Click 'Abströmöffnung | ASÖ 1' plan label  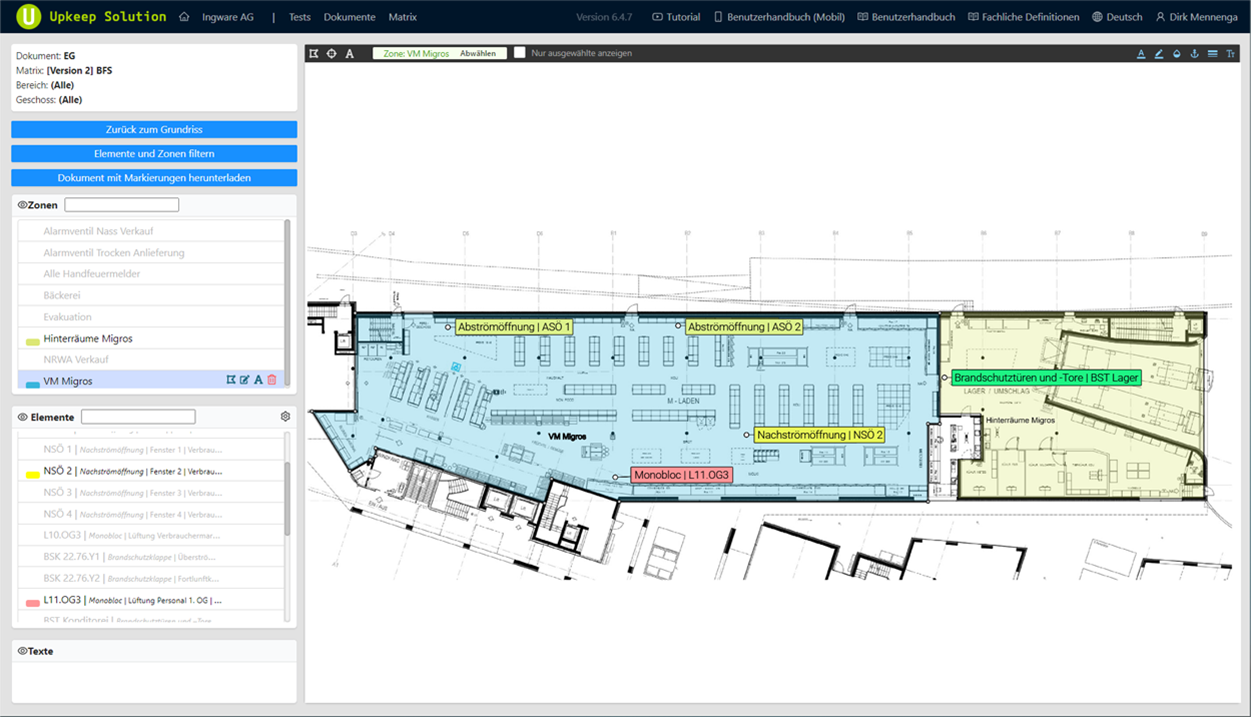[x=514, y=327]
